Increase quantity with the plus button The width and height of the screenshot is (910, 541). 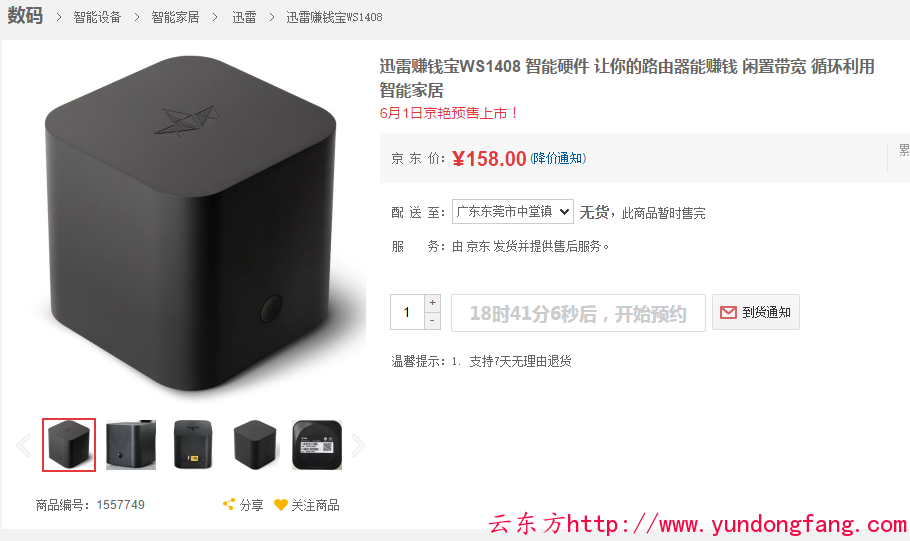point(432,303)
